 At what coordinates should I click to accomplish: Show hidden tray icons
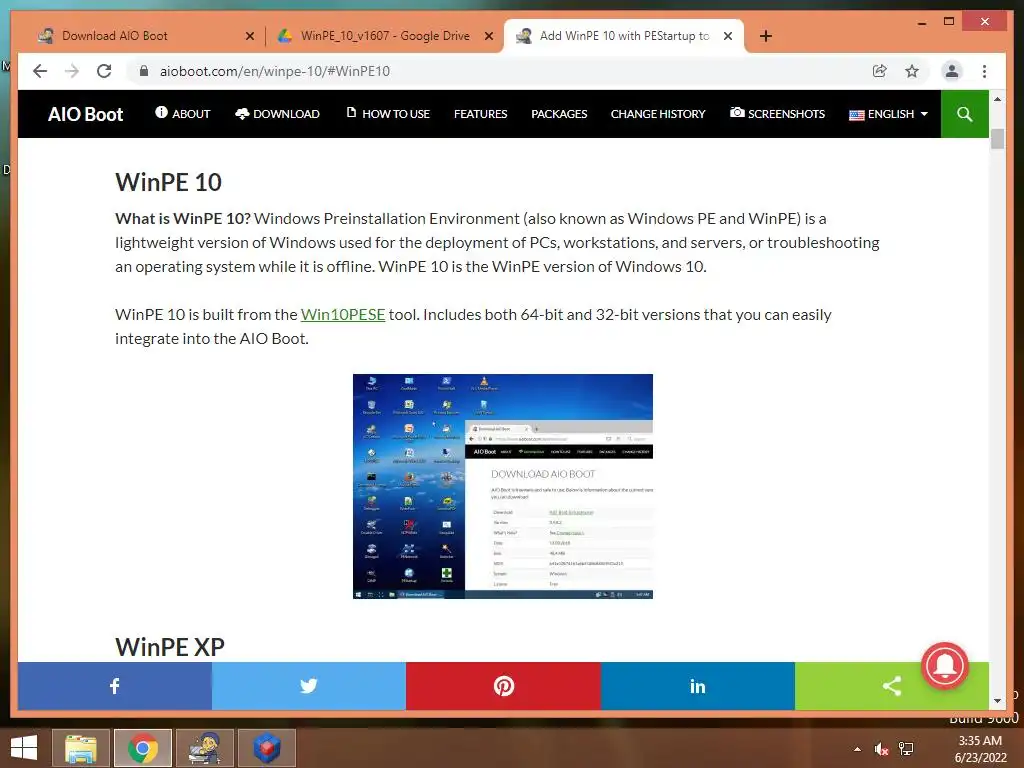(x=857, y=749)
